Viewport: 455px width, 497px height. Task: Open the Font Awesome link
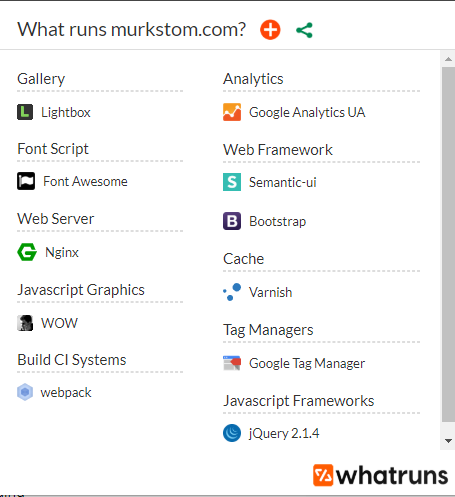point(85,182)
